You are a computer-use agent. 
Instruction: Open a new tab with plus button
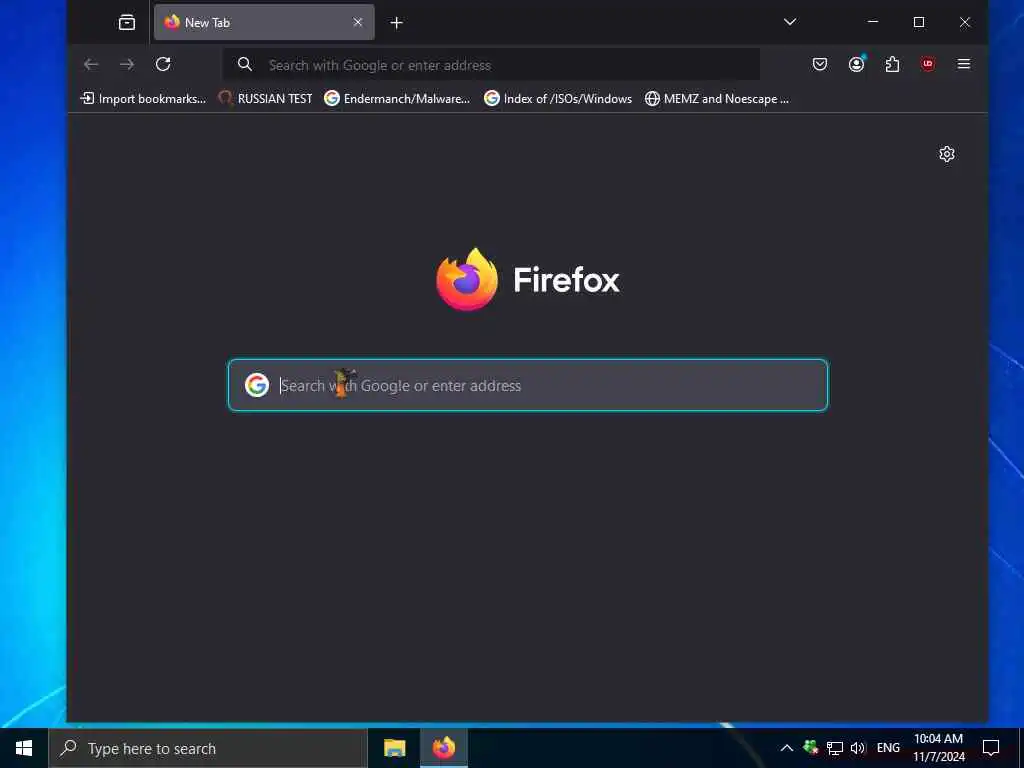click(x=396, y=23)
